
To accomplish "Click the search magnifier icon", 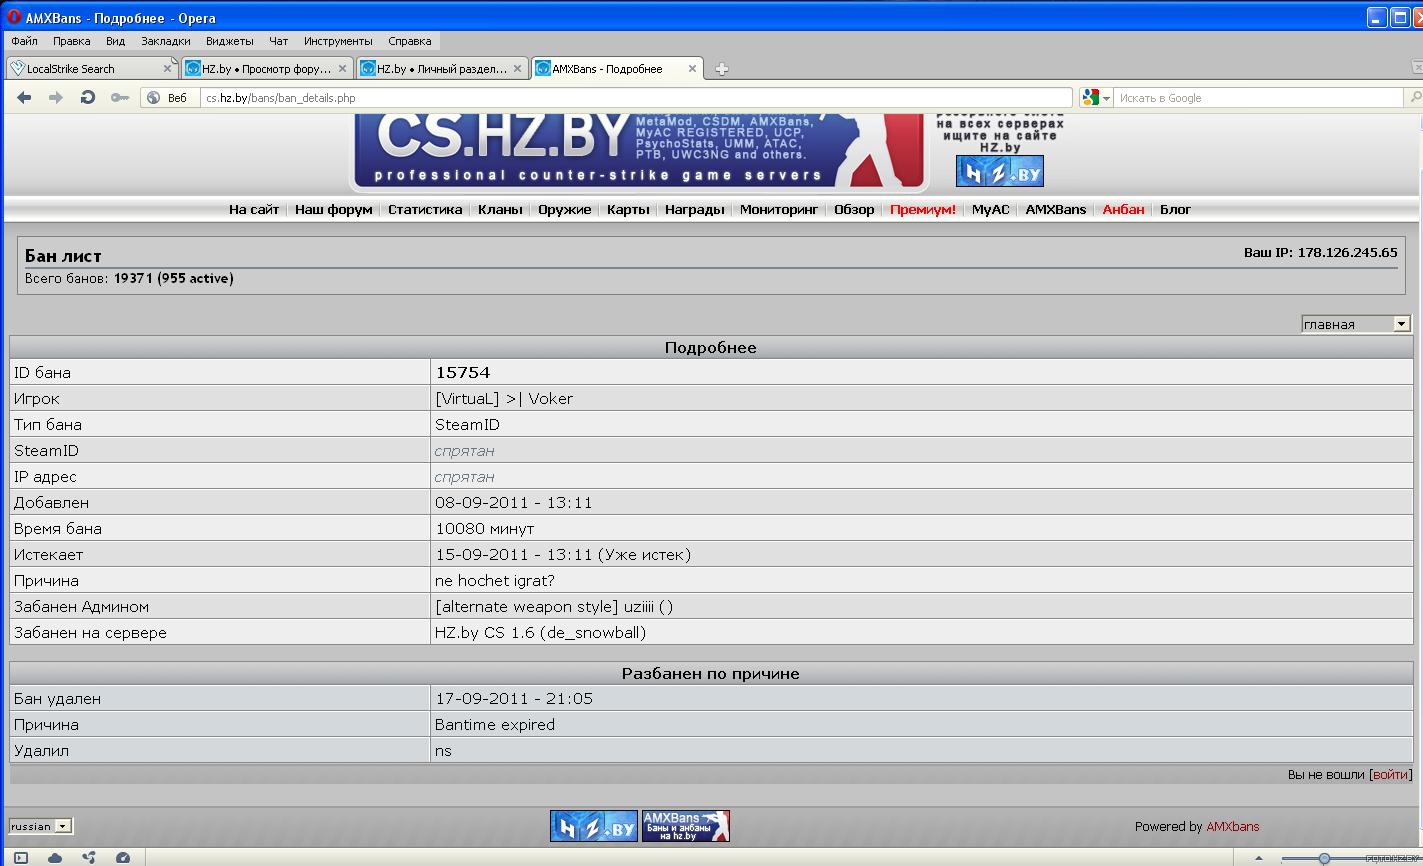I will click(x=1414, y=97).
